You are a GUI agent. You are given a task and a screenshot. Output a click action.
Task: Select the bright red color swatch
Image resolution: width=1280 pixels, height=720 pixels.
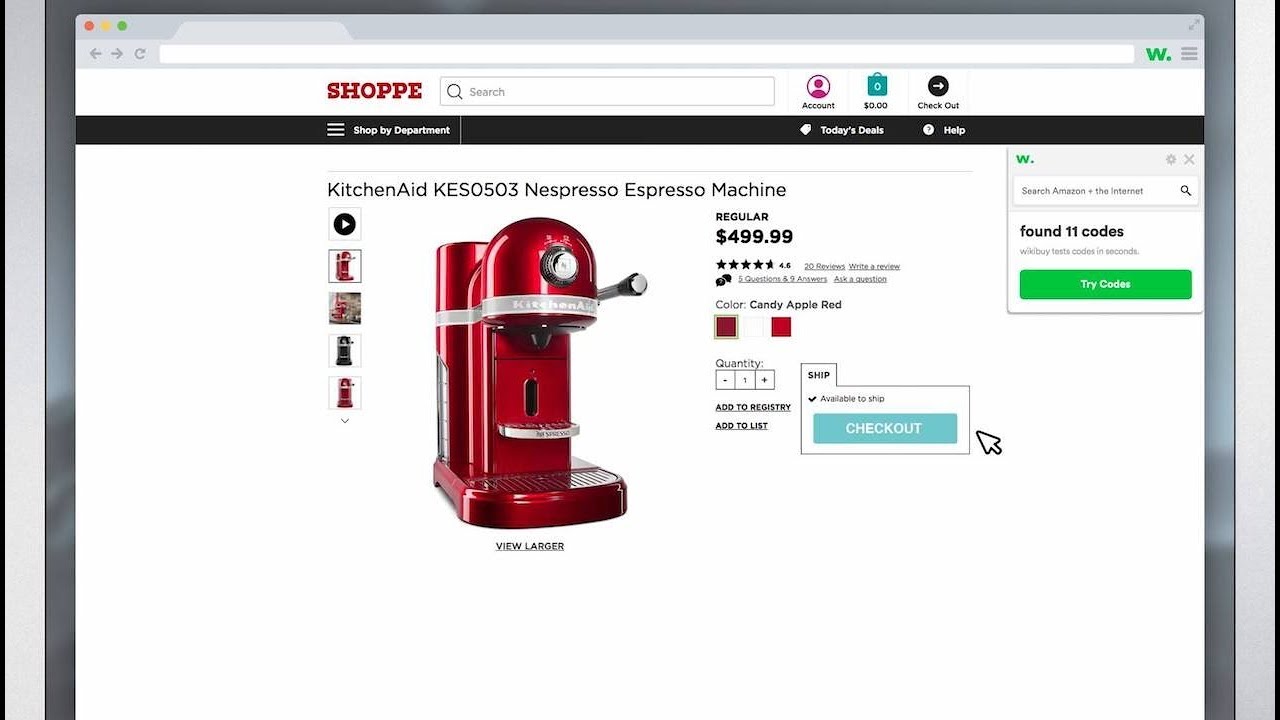click(x=781, y=327)
